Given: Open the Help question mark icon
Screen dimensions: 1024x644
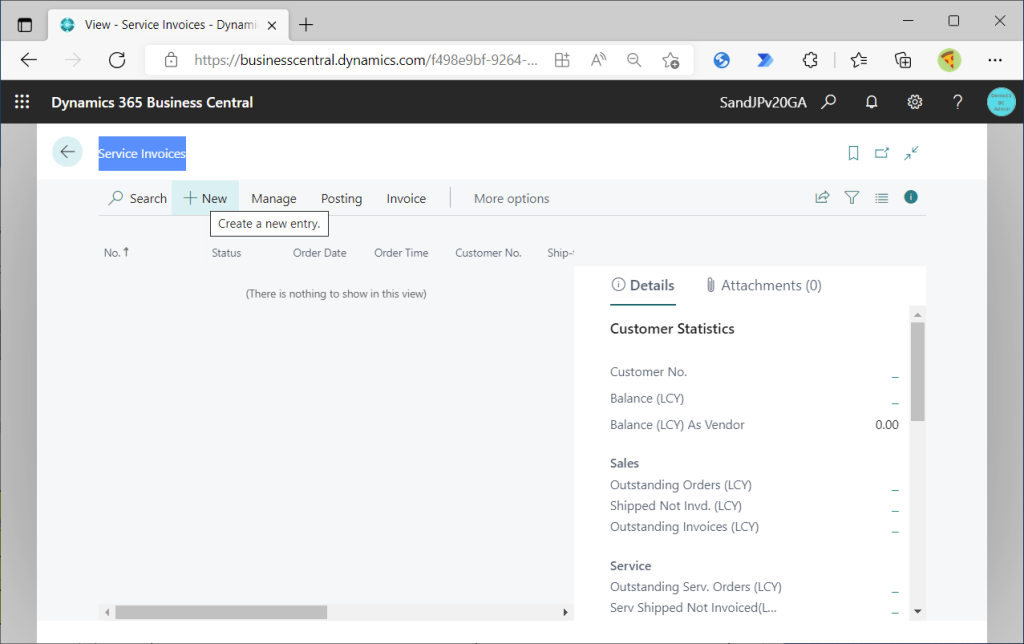Looking at the screenshot, I should click(957, 102).
